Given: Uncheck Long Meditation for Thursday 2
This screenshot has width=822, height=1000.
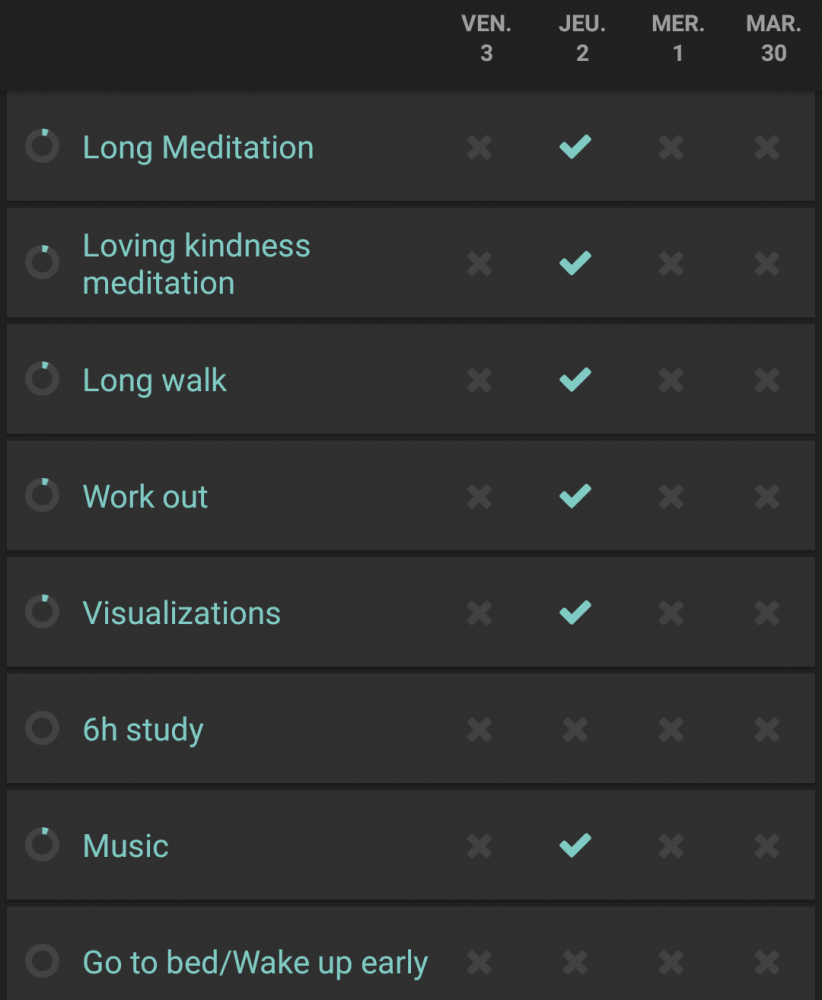Looking at the screenshot, I should (575, 147).
